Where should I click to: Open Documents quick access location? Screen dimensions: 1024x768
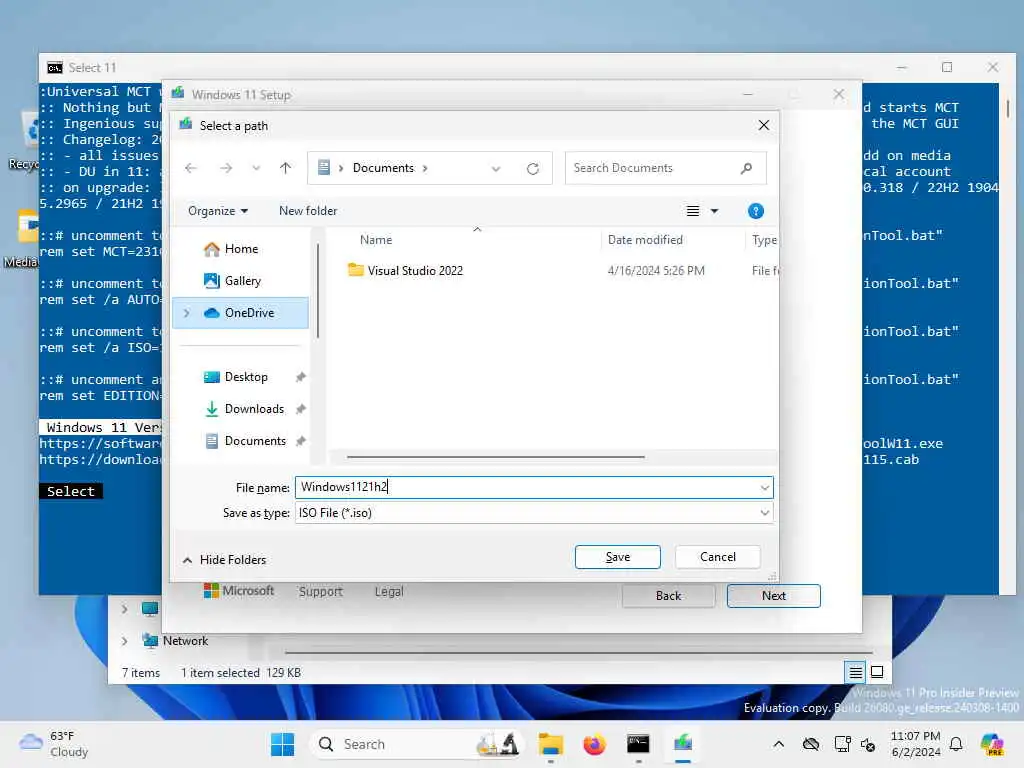pos(255,441)
